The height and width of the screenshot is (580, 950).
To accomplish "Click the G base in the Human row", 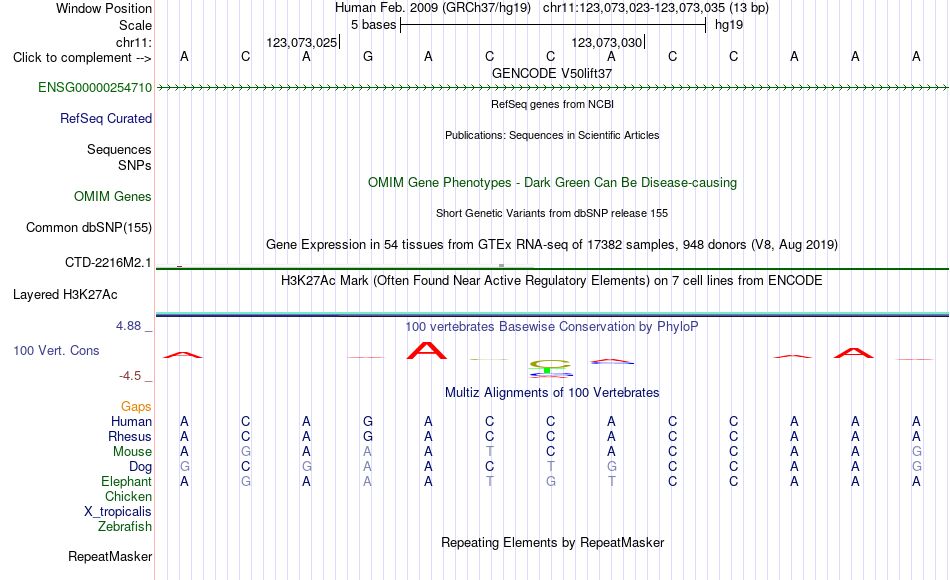I will (367, 421).
